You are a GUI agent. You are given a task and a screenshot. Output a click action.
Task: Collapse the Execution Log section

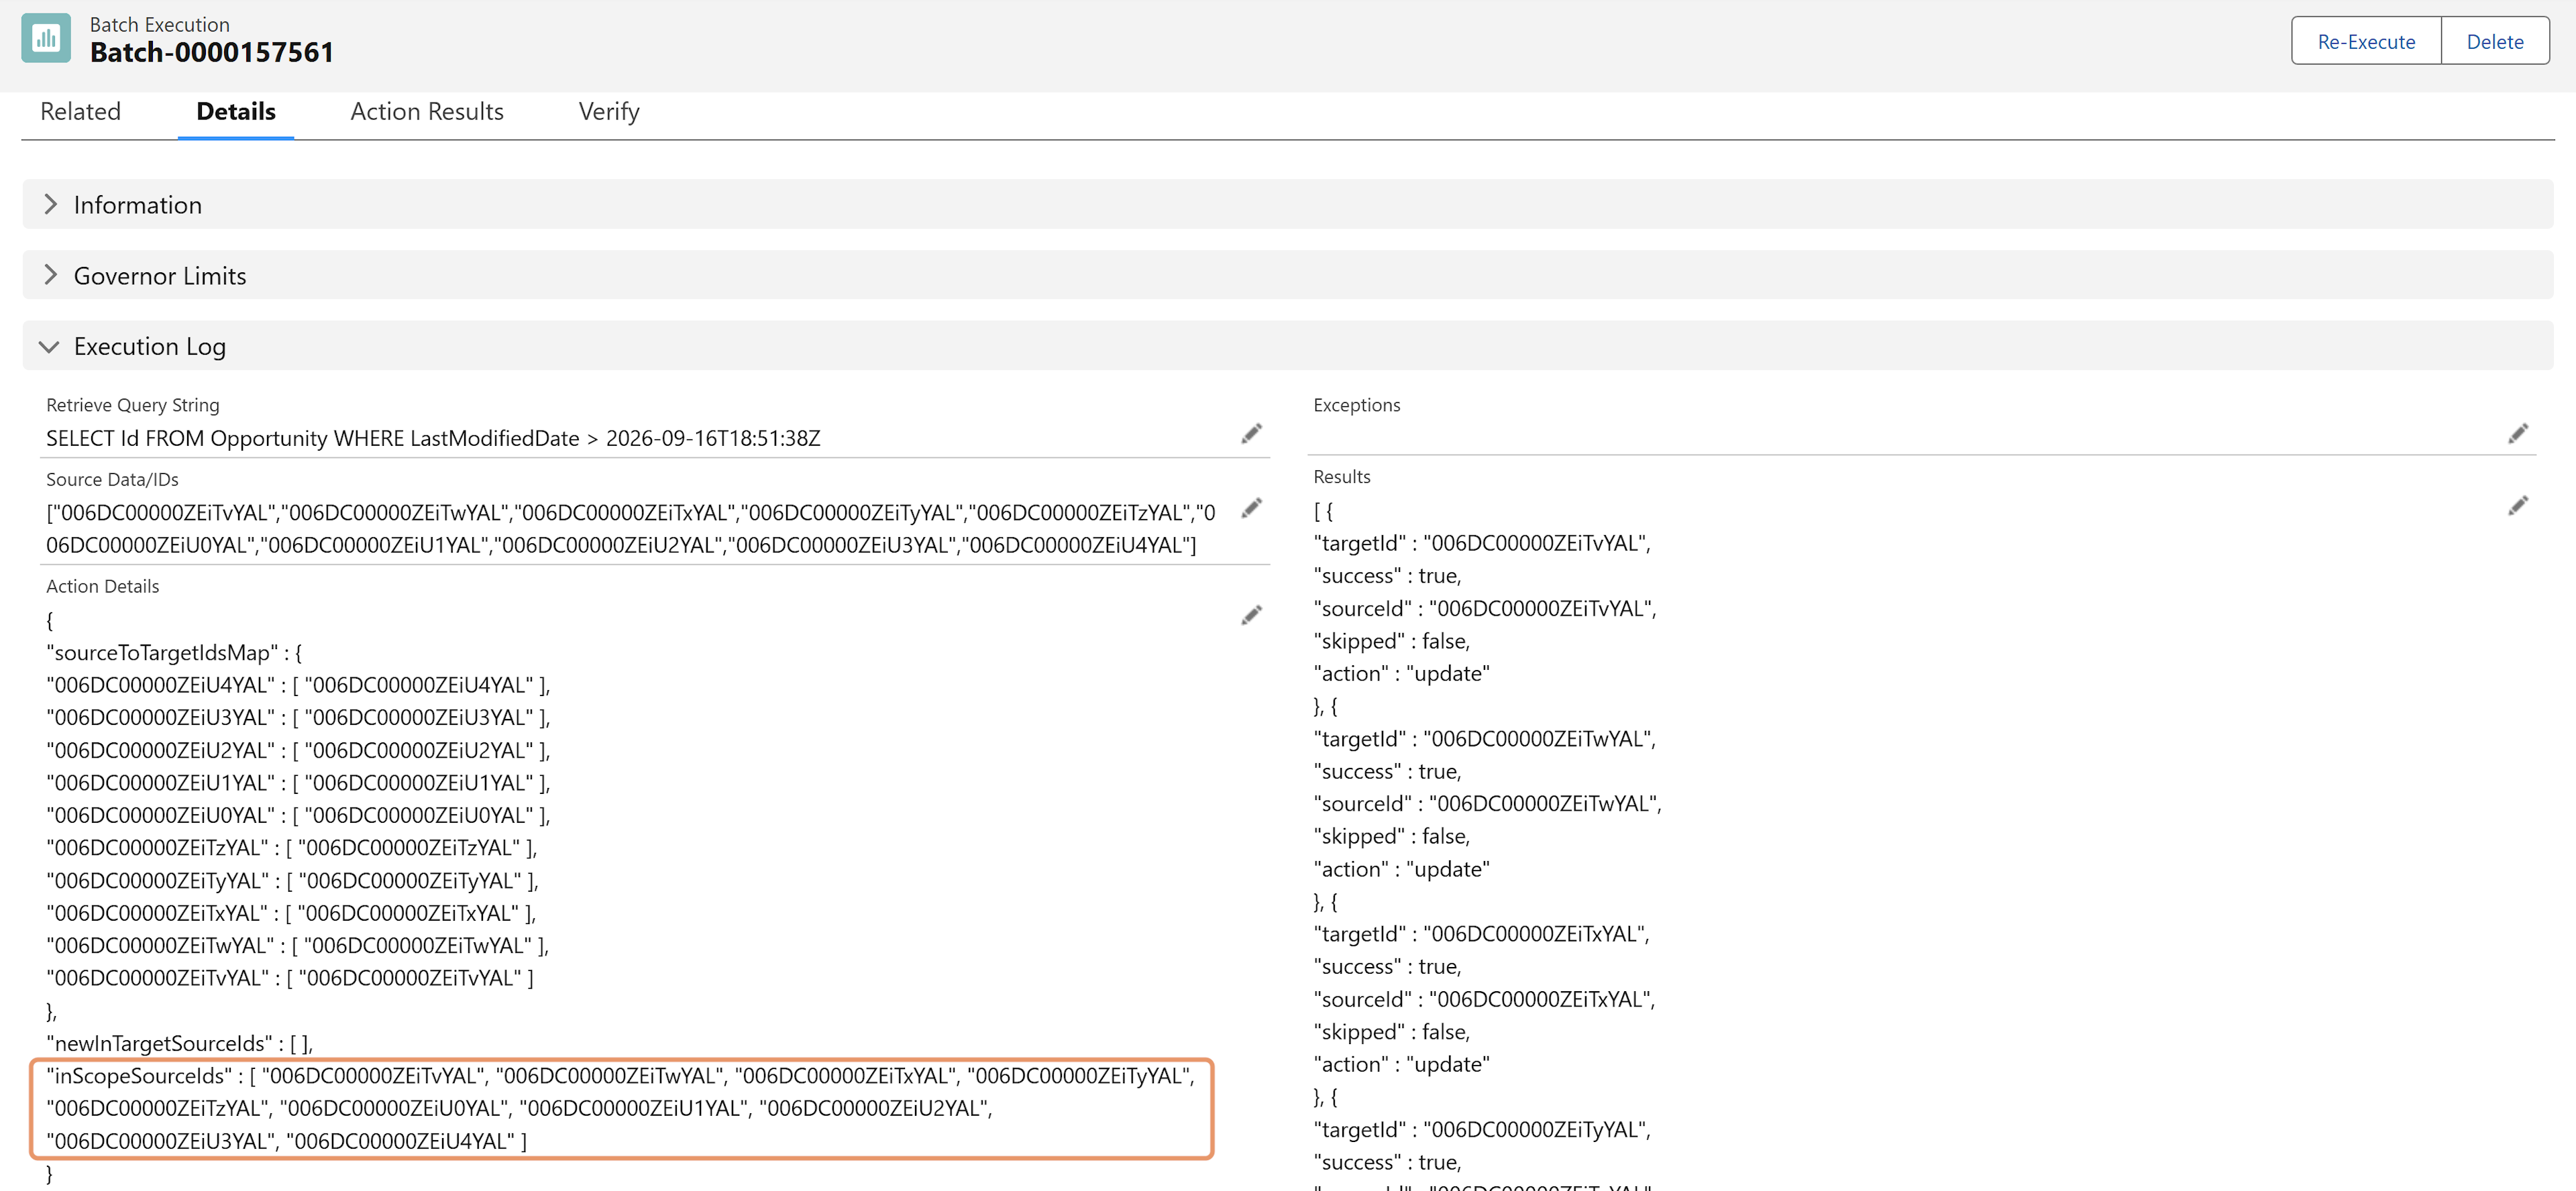1288,346
